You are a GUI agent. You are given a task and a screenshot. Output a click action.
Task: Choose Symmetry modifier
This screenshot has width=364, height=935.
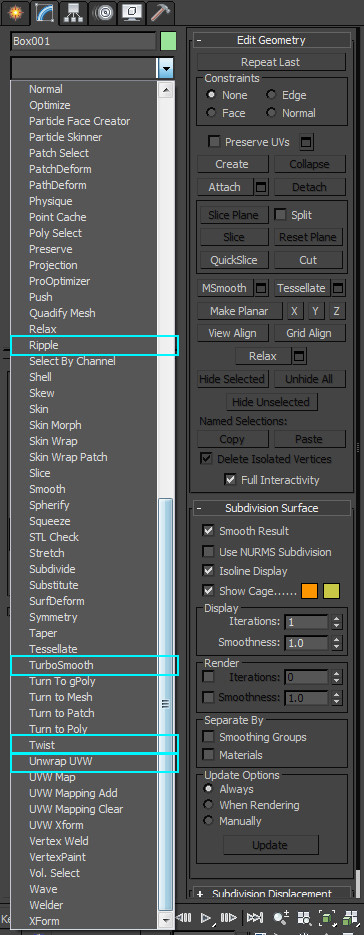[53, 617]
